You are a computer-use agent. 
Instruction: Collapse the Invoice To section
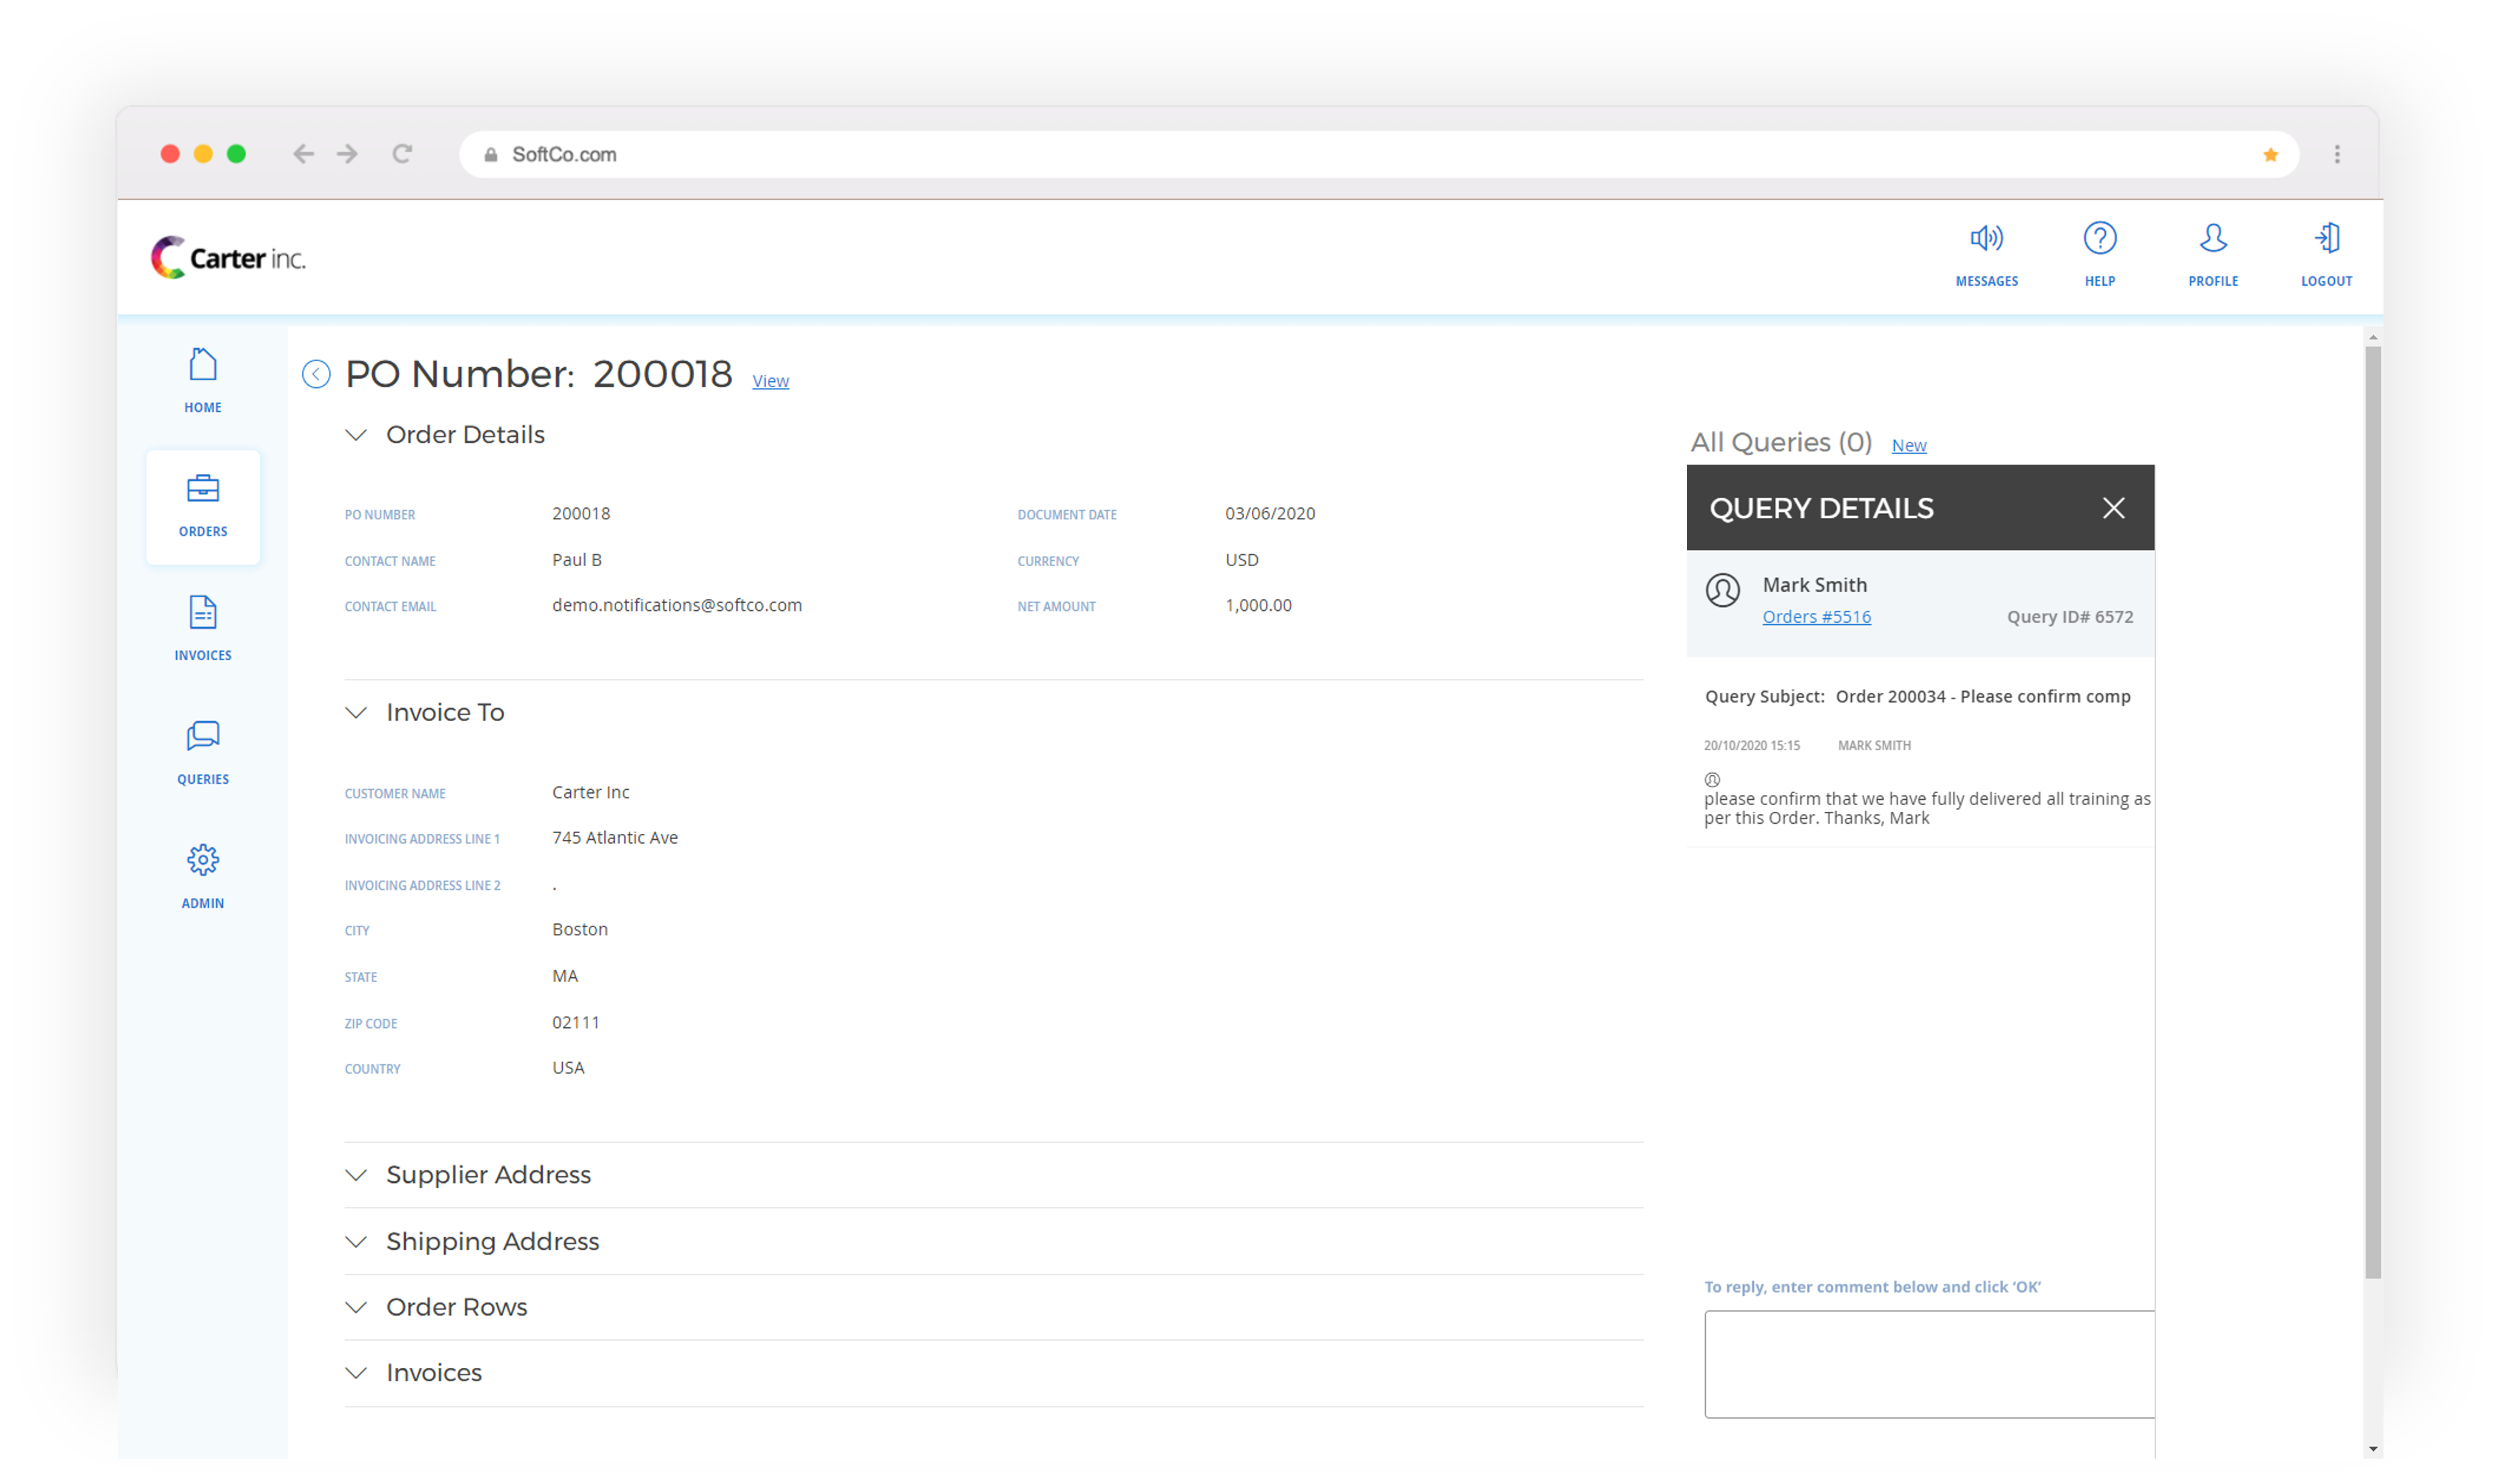click(357, 712)
